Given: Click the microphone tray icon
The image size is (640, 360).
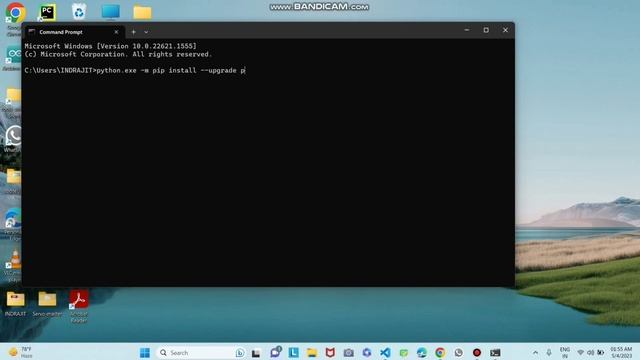Looking at the screenshot, I should tap(549, 353).
